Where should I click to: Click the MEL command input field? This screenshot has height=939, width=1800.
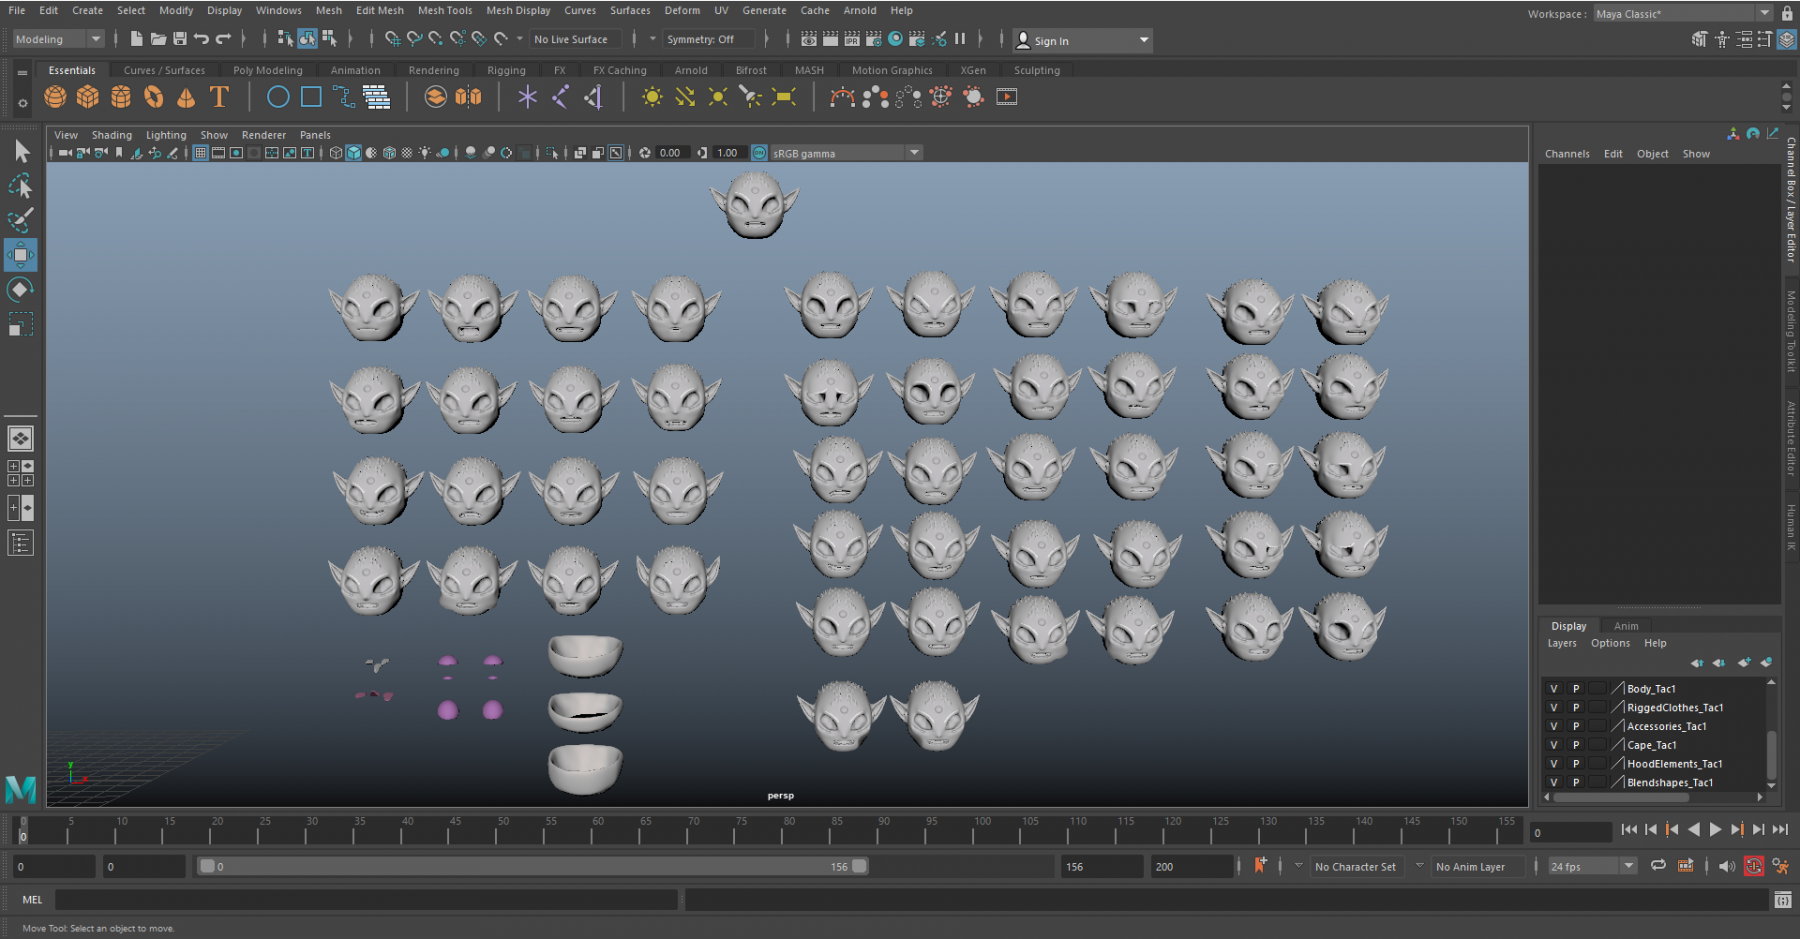coord(366,900)
